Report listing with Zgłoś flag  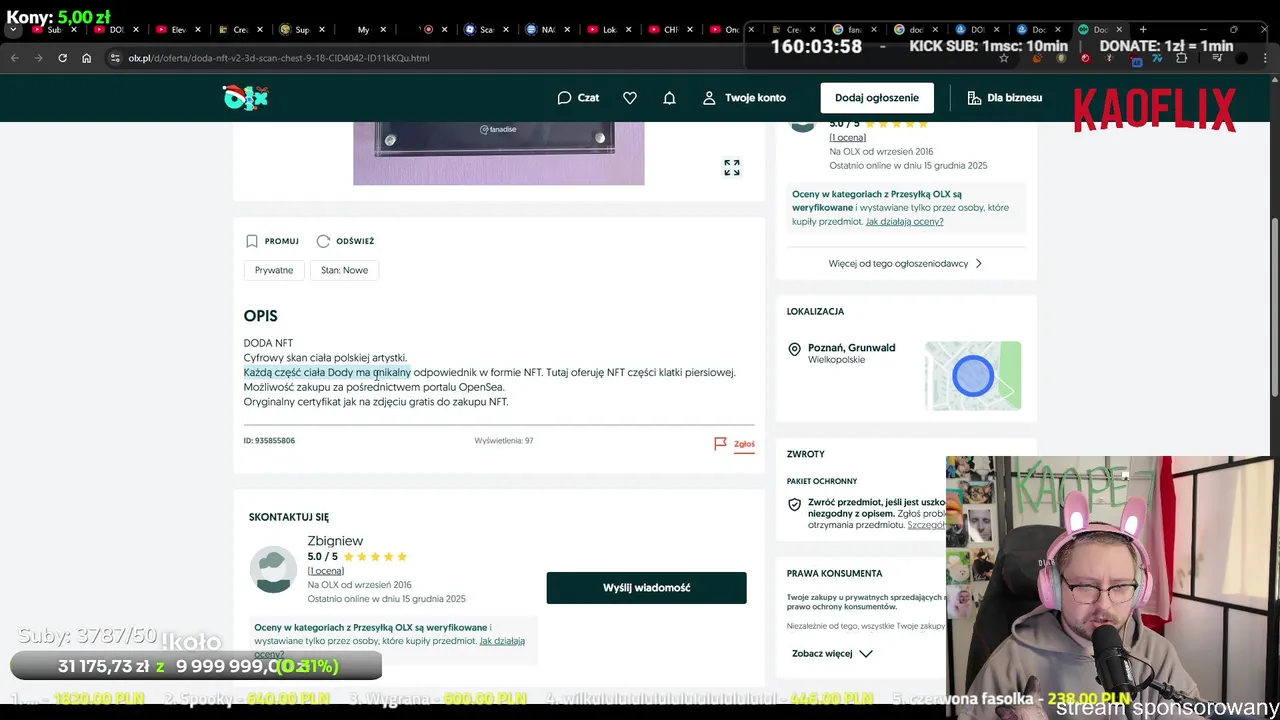point(734,444)
